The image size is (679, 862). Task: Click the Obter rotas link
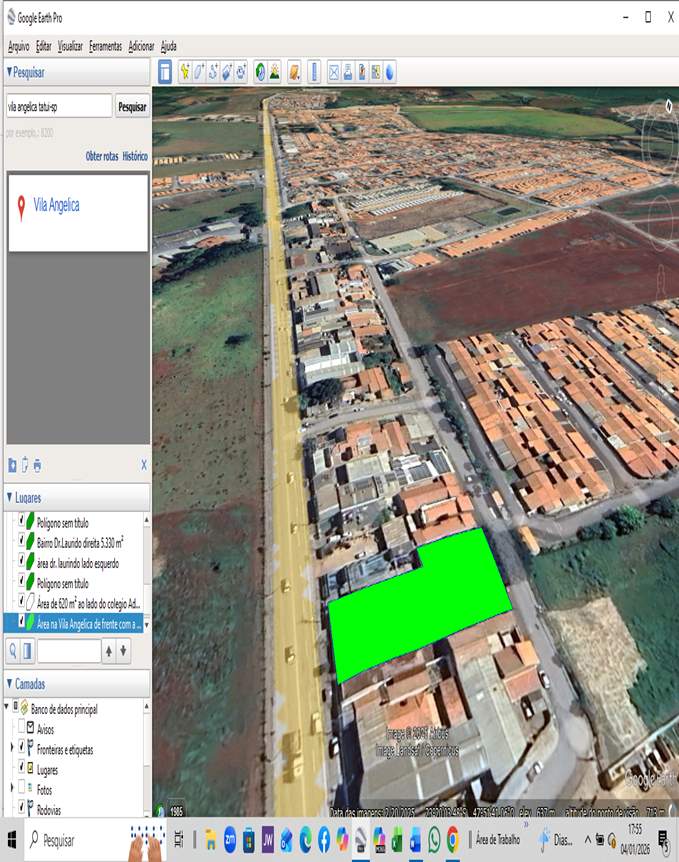pyautogui.click(x=101, y=156)
